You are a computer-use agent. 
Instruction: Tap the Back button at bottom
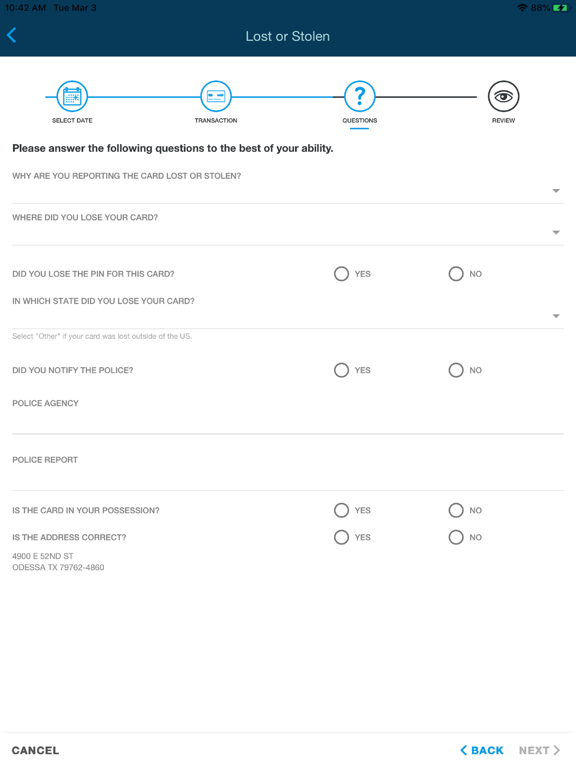pos(482,750)
